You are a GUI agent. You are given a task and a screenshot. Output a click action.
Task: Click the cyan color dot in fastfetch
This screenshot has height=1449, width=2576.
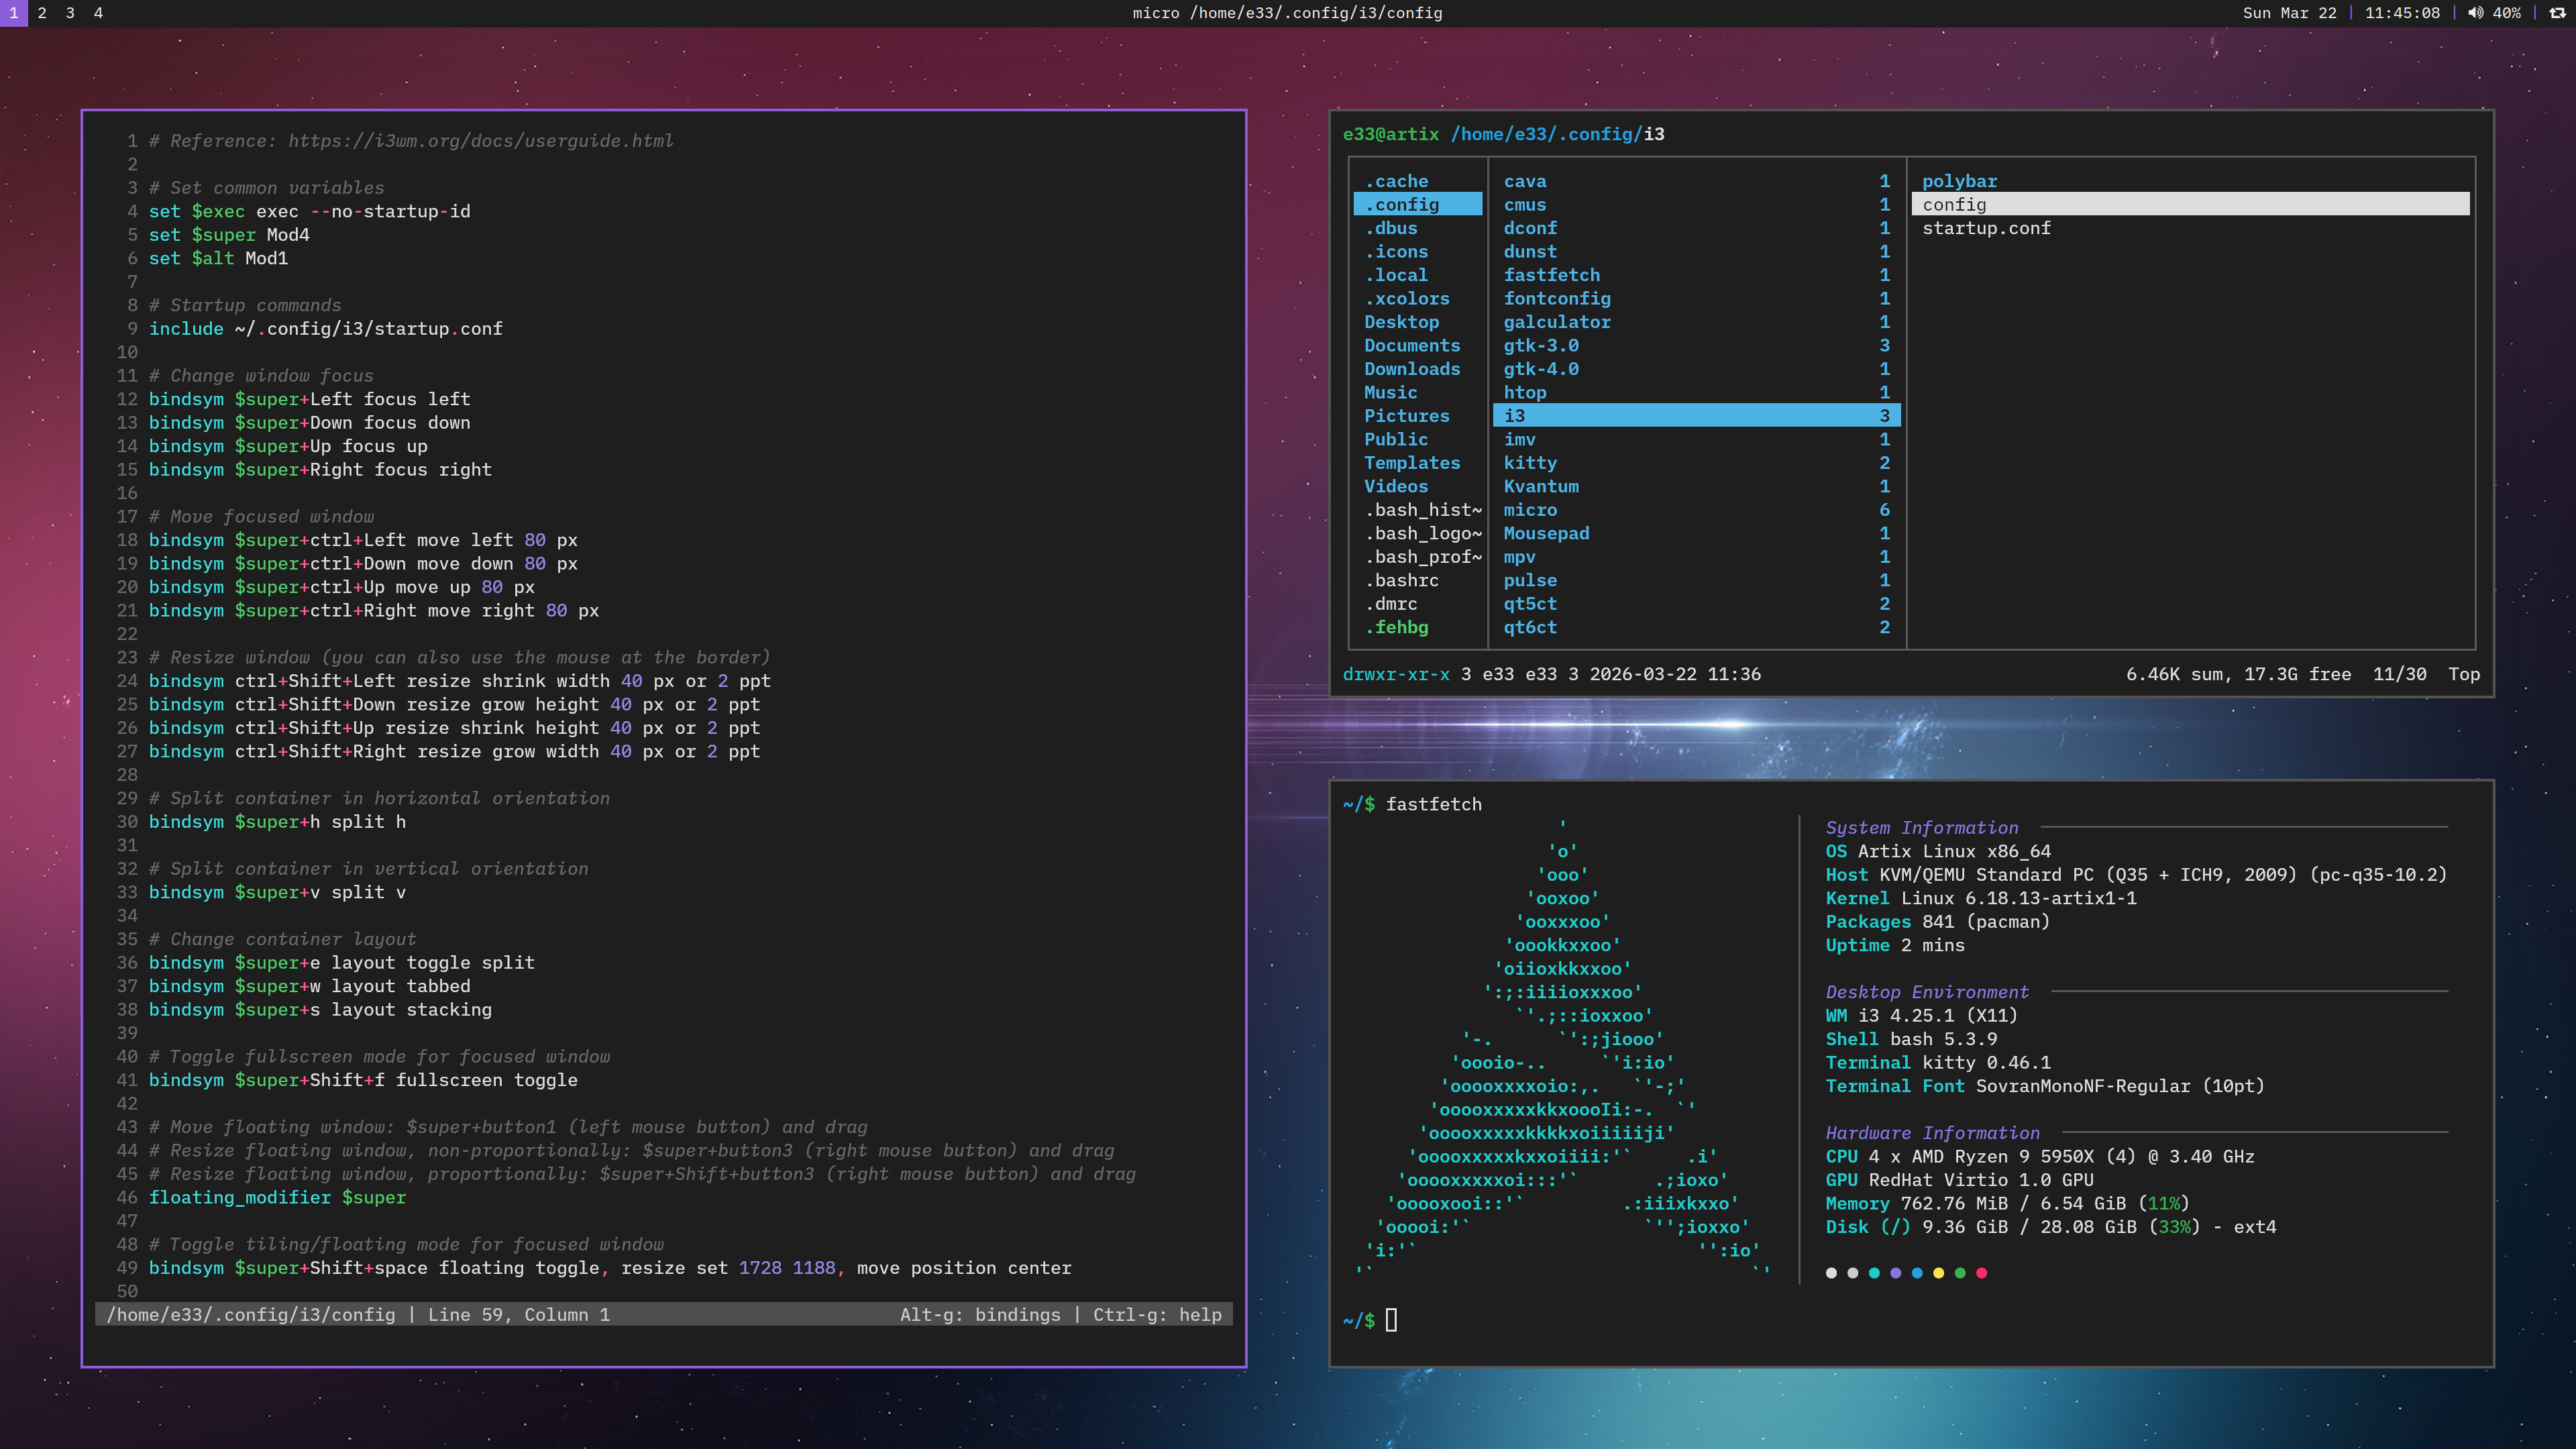[1874, 1273]
